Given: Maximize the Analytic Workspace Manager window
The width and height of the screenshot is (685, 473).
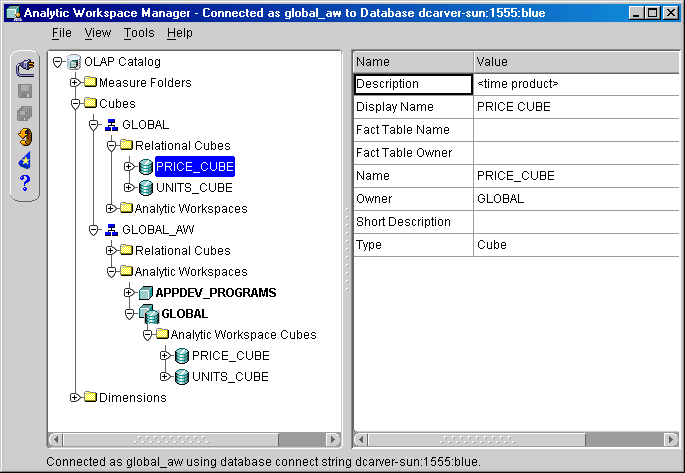Looking at the screenshot, I should tap(653, 13).
